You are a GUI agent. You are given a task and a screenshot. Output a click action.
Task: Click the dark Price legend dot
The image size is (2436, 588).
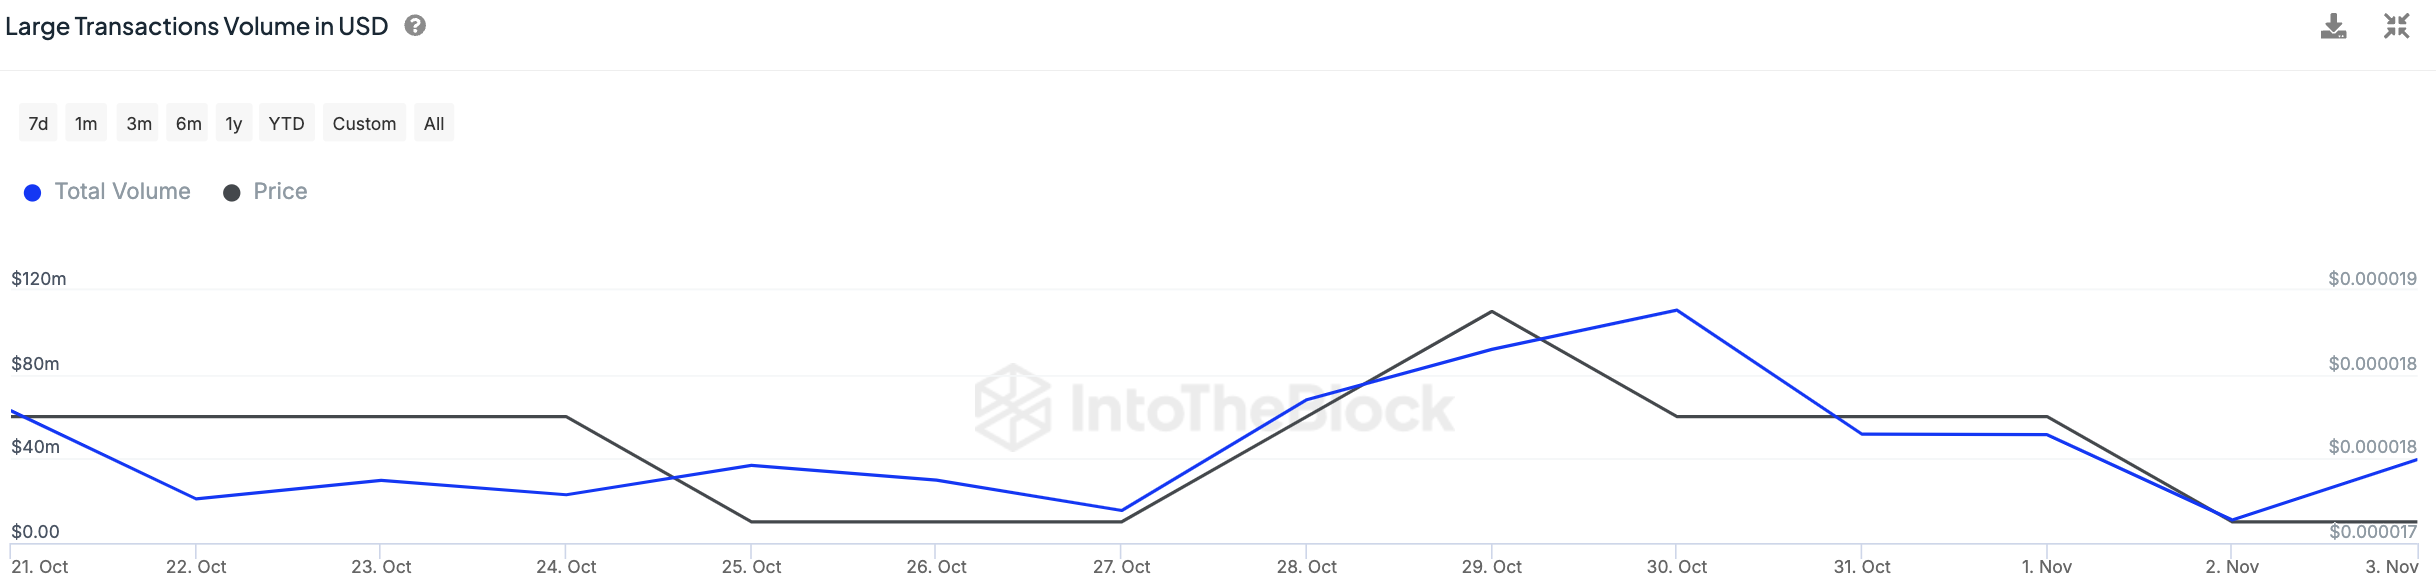coord(232,193)
